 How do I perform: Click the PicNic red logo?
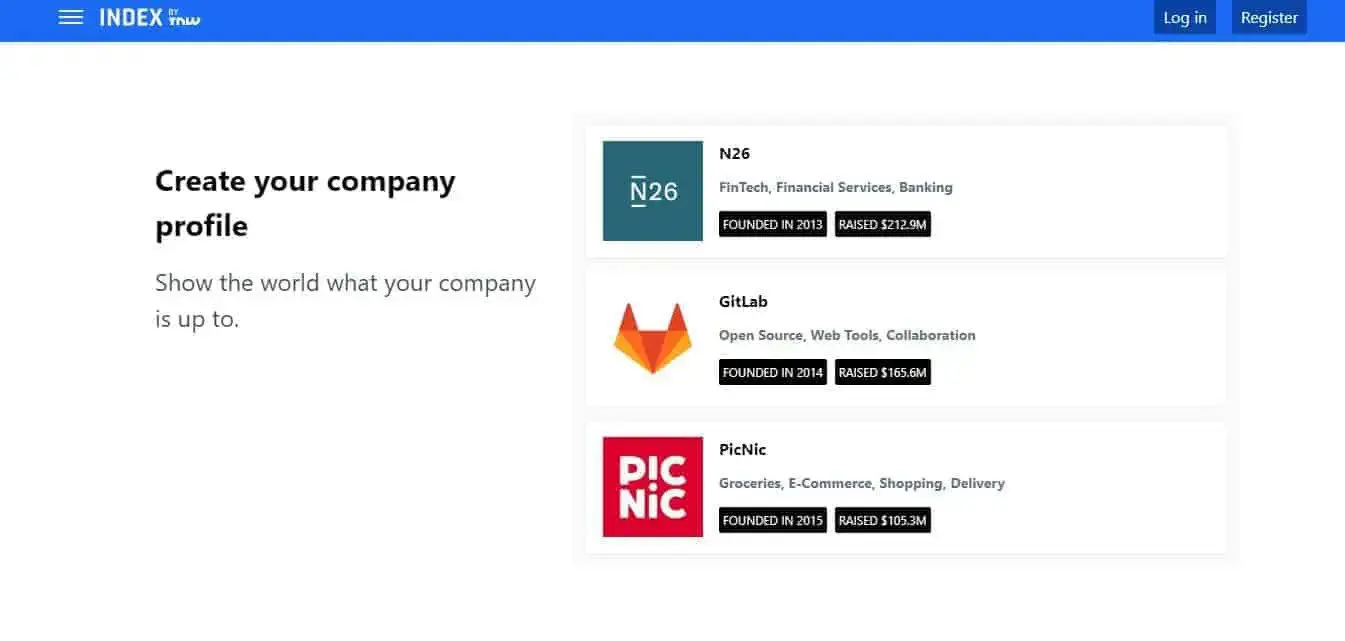pyautogui.click(x=652, y=487)
